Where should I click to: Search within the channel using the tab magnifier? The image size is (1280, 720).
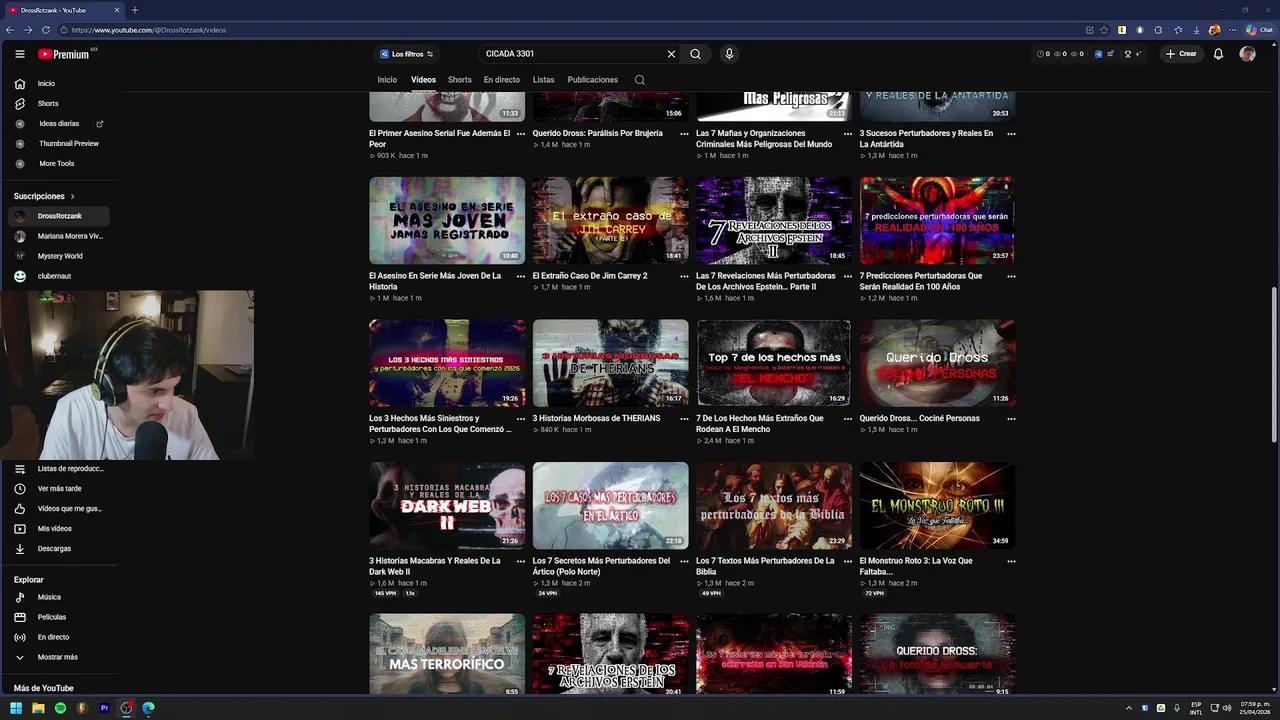click(x=640, y=80)
